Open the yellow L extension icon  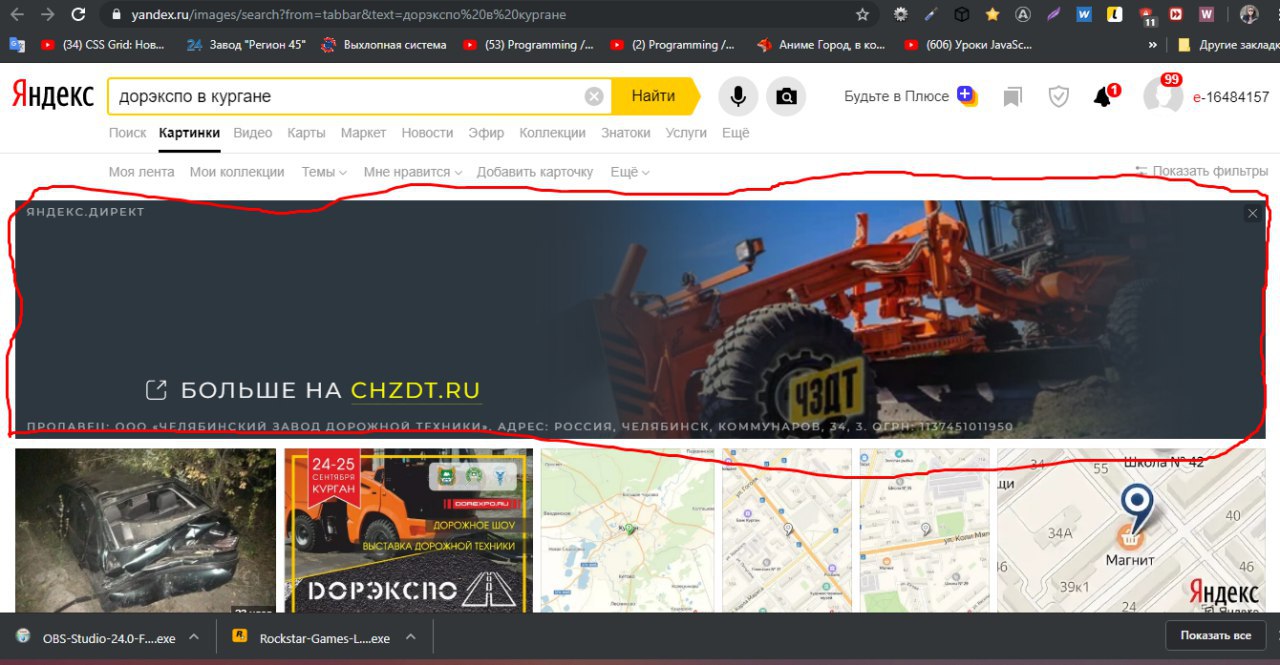[x=1114, y=15]
